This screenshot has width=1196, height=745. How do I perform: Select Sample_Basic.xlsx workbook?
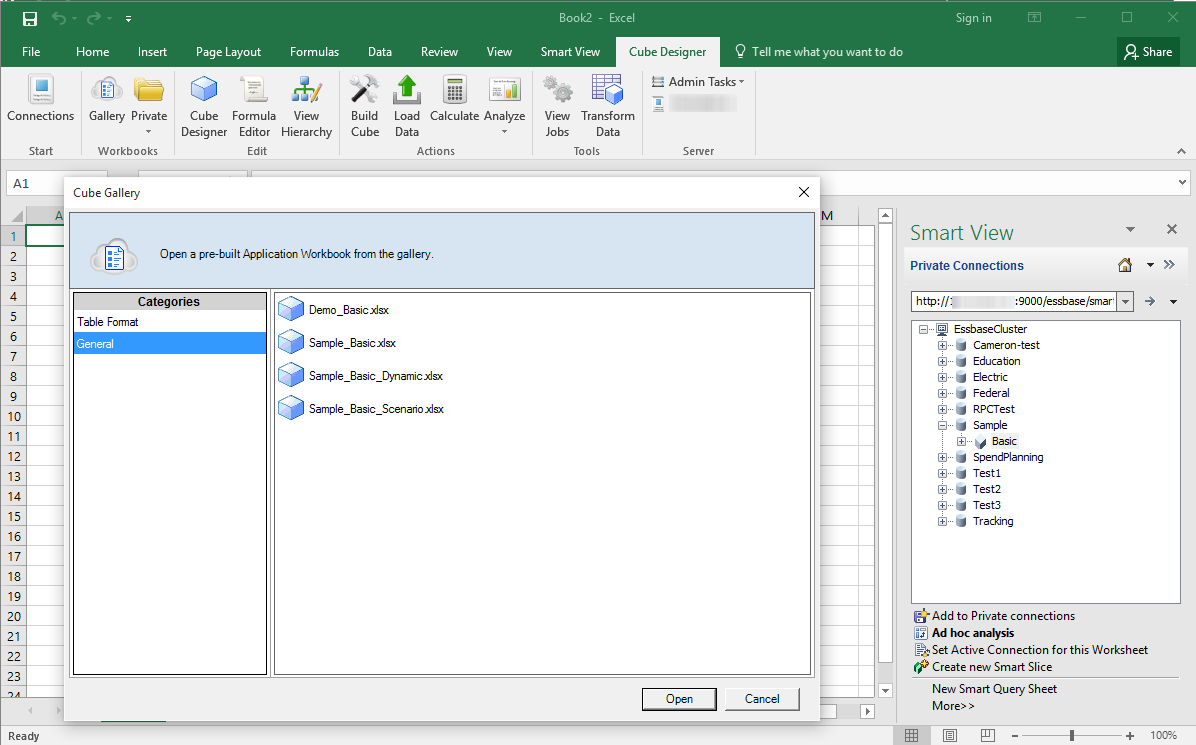tap(352, 342)
